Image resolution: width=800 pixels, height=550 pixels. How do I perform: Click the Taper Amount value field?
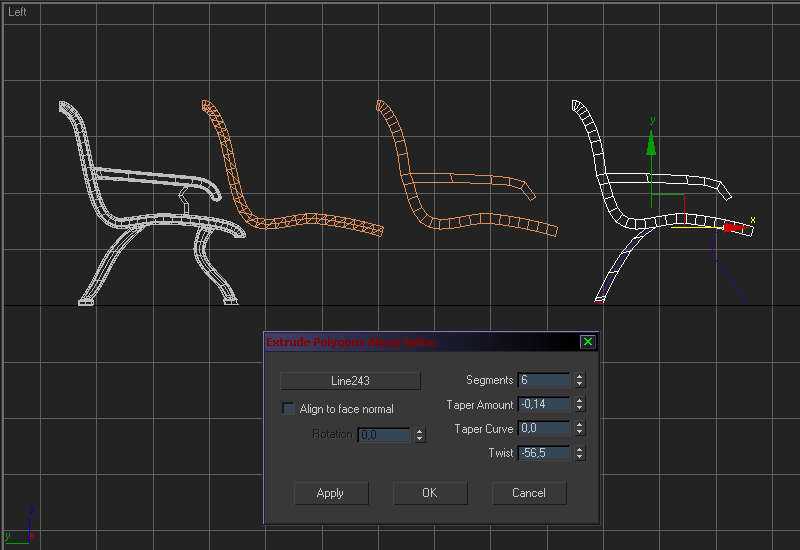(543, 405)
